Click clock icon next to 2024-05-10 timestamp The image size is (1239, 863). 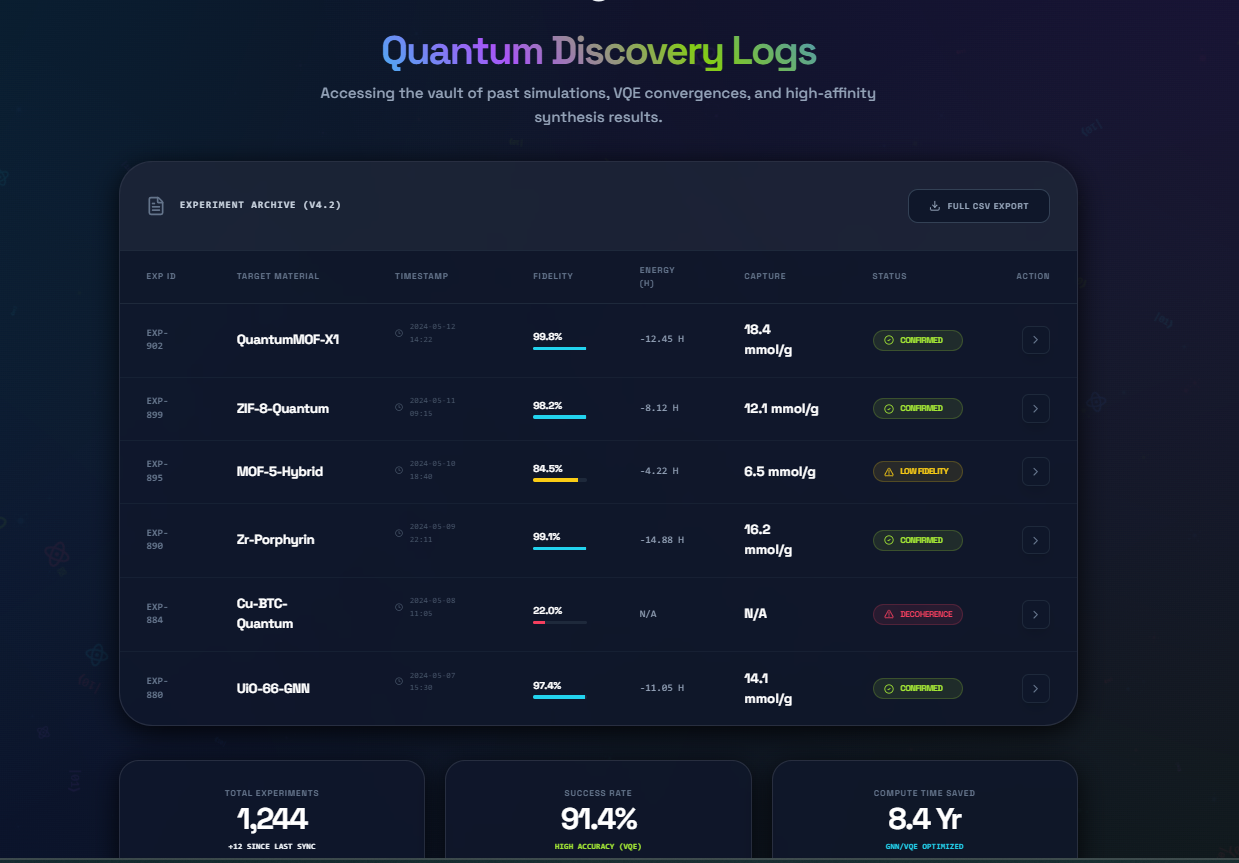click(x=399, y=470)
